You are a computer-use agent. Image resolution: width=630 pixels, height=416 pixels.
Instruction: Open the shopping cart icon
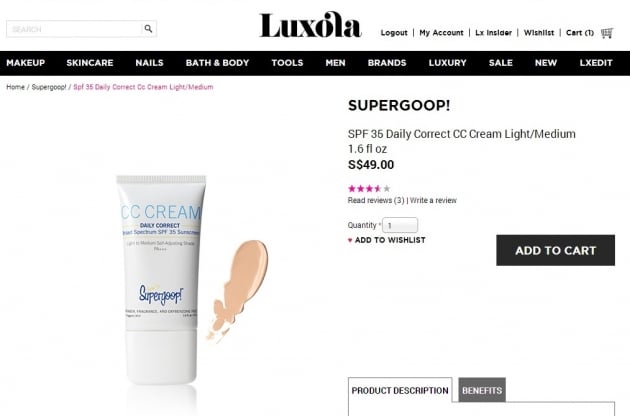[x=607, y=33]
